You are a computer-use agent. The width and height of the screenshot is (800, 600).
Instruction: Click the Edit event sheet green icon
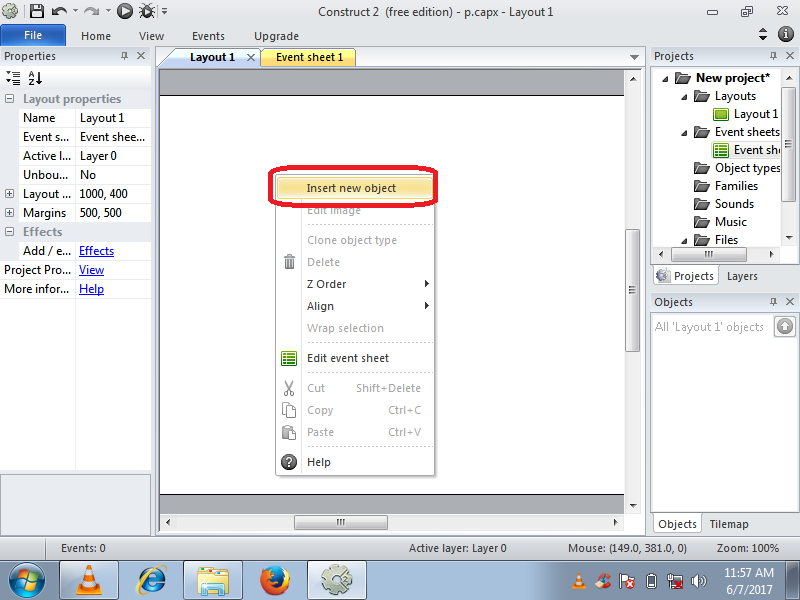[289, 358]
